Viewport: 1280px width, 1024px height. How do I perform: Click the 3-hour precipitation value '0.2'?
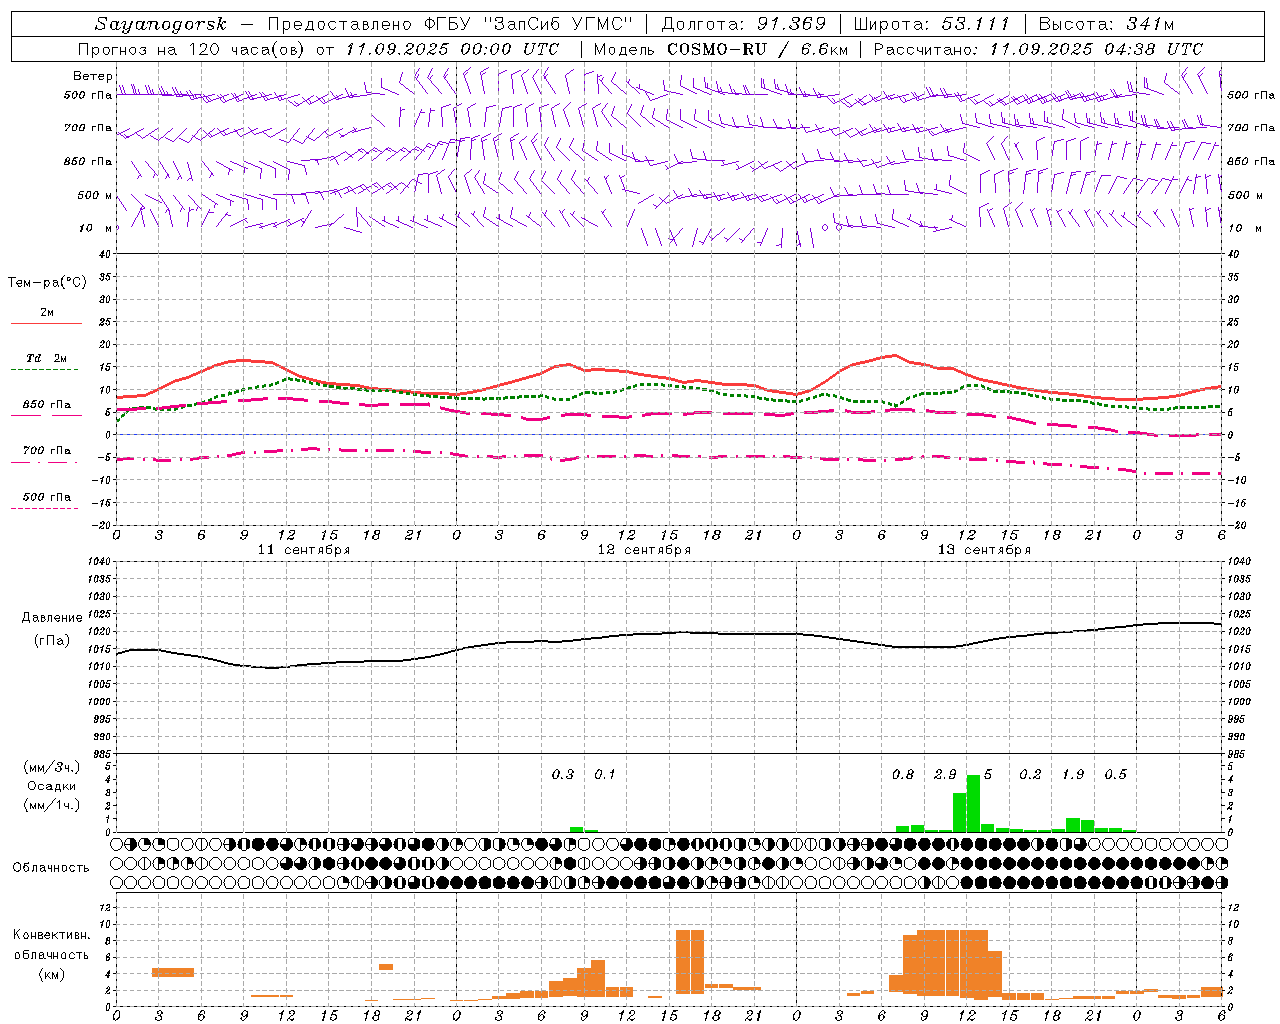[x=1030, y=775]
